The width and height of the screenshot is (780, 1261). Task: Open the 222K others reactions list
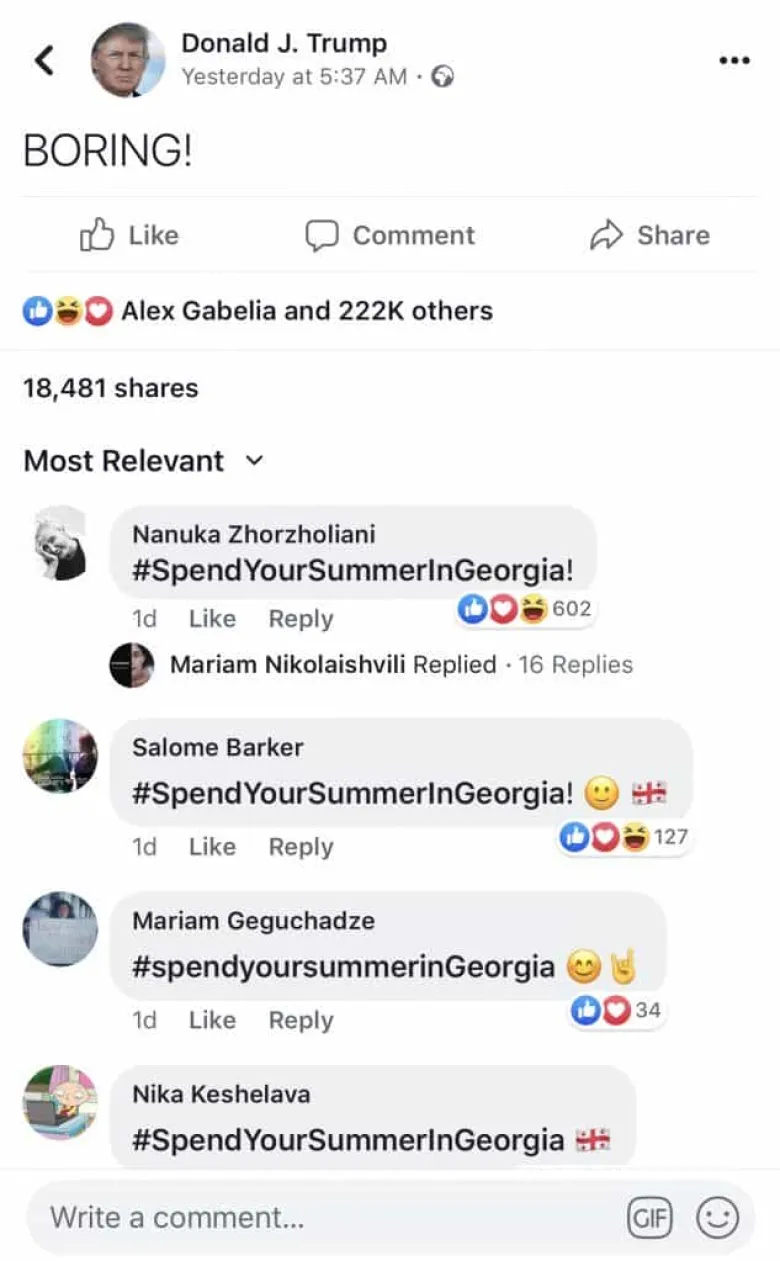point(306,311)
